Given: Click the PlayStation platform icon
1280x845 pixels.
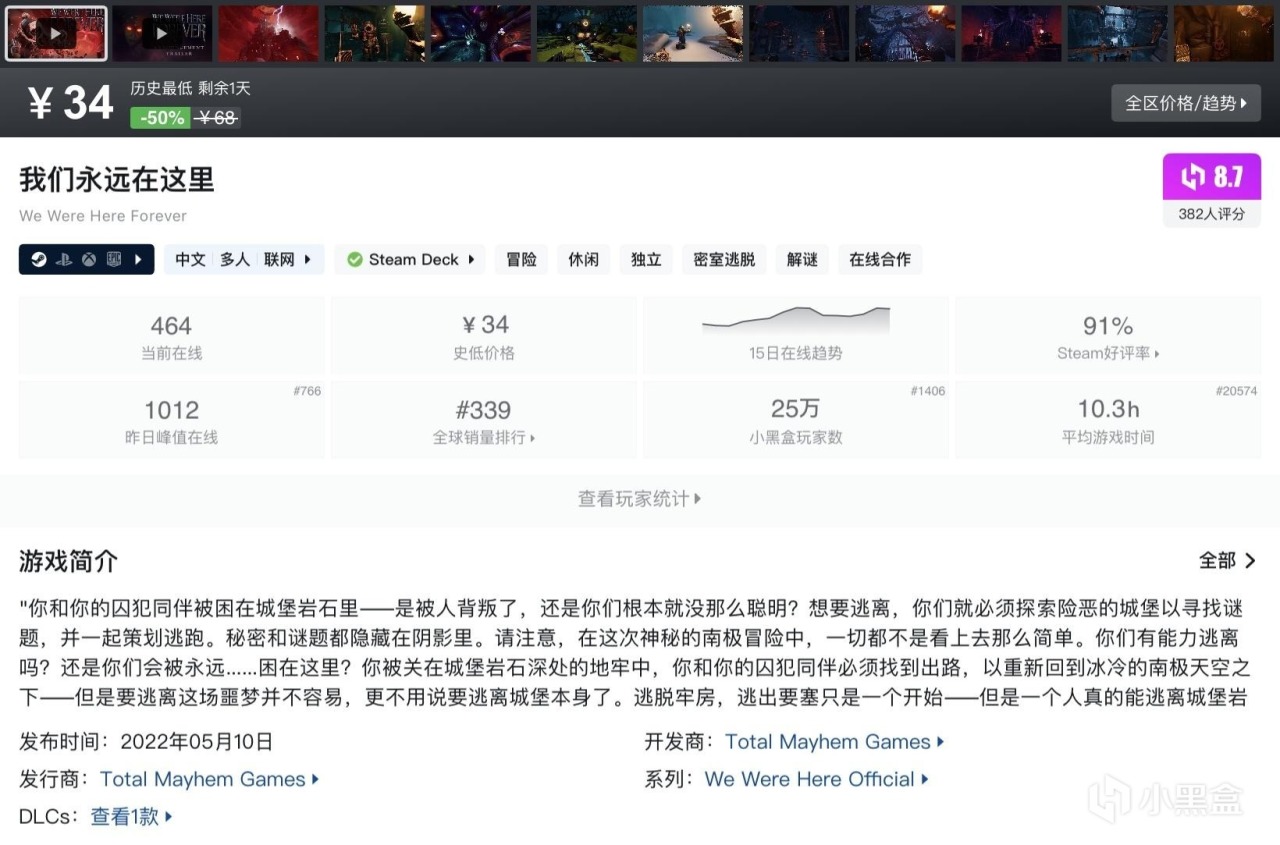Looking at the screenshot, I should click(x=64, y=259).
